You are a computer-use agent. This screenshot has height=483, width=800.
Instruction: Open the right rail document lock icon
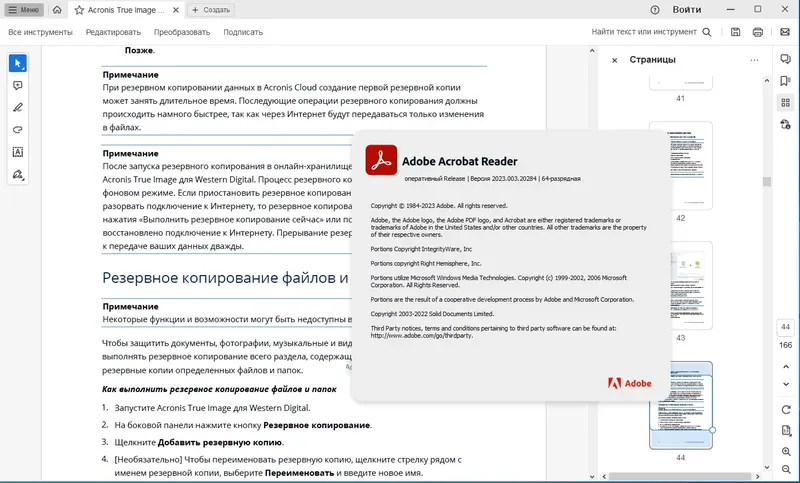(x=786, y=124)
